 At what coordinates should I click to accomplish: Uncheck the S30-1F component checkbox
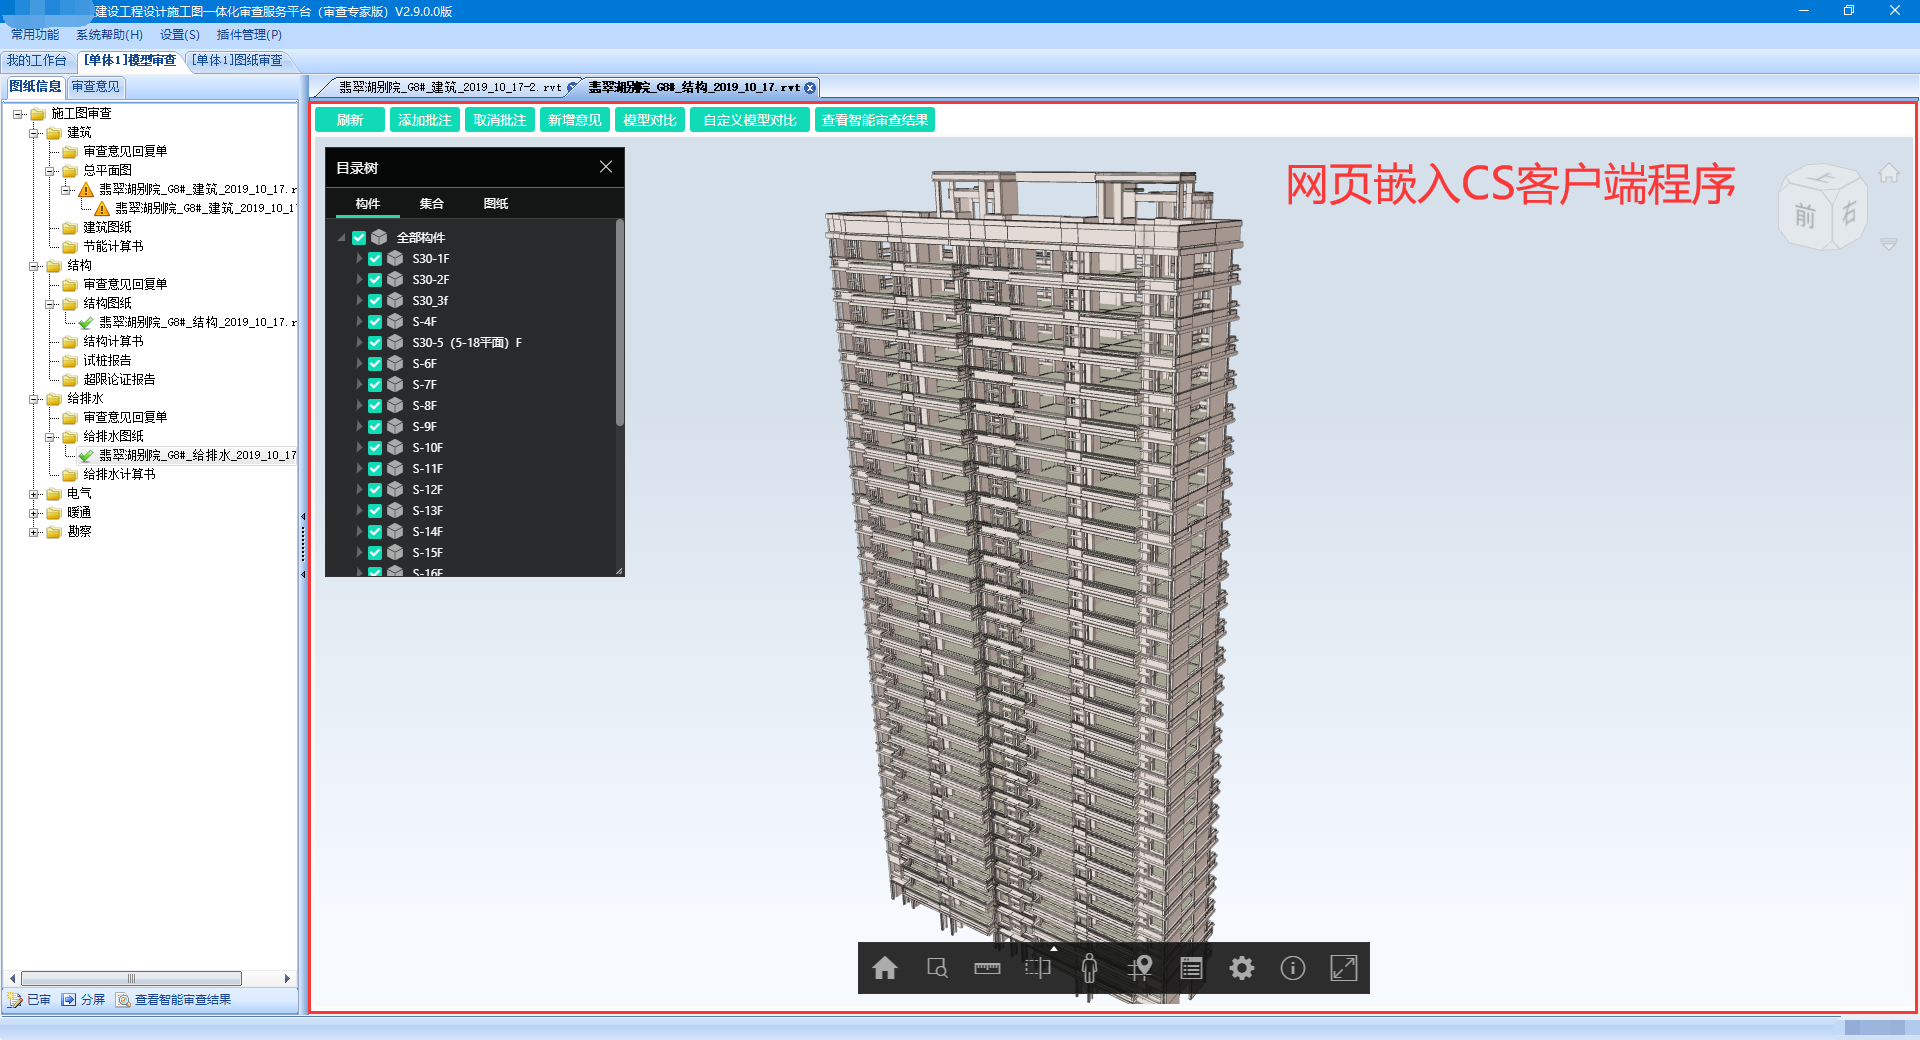pyautogui.click(x=375, y=259)
